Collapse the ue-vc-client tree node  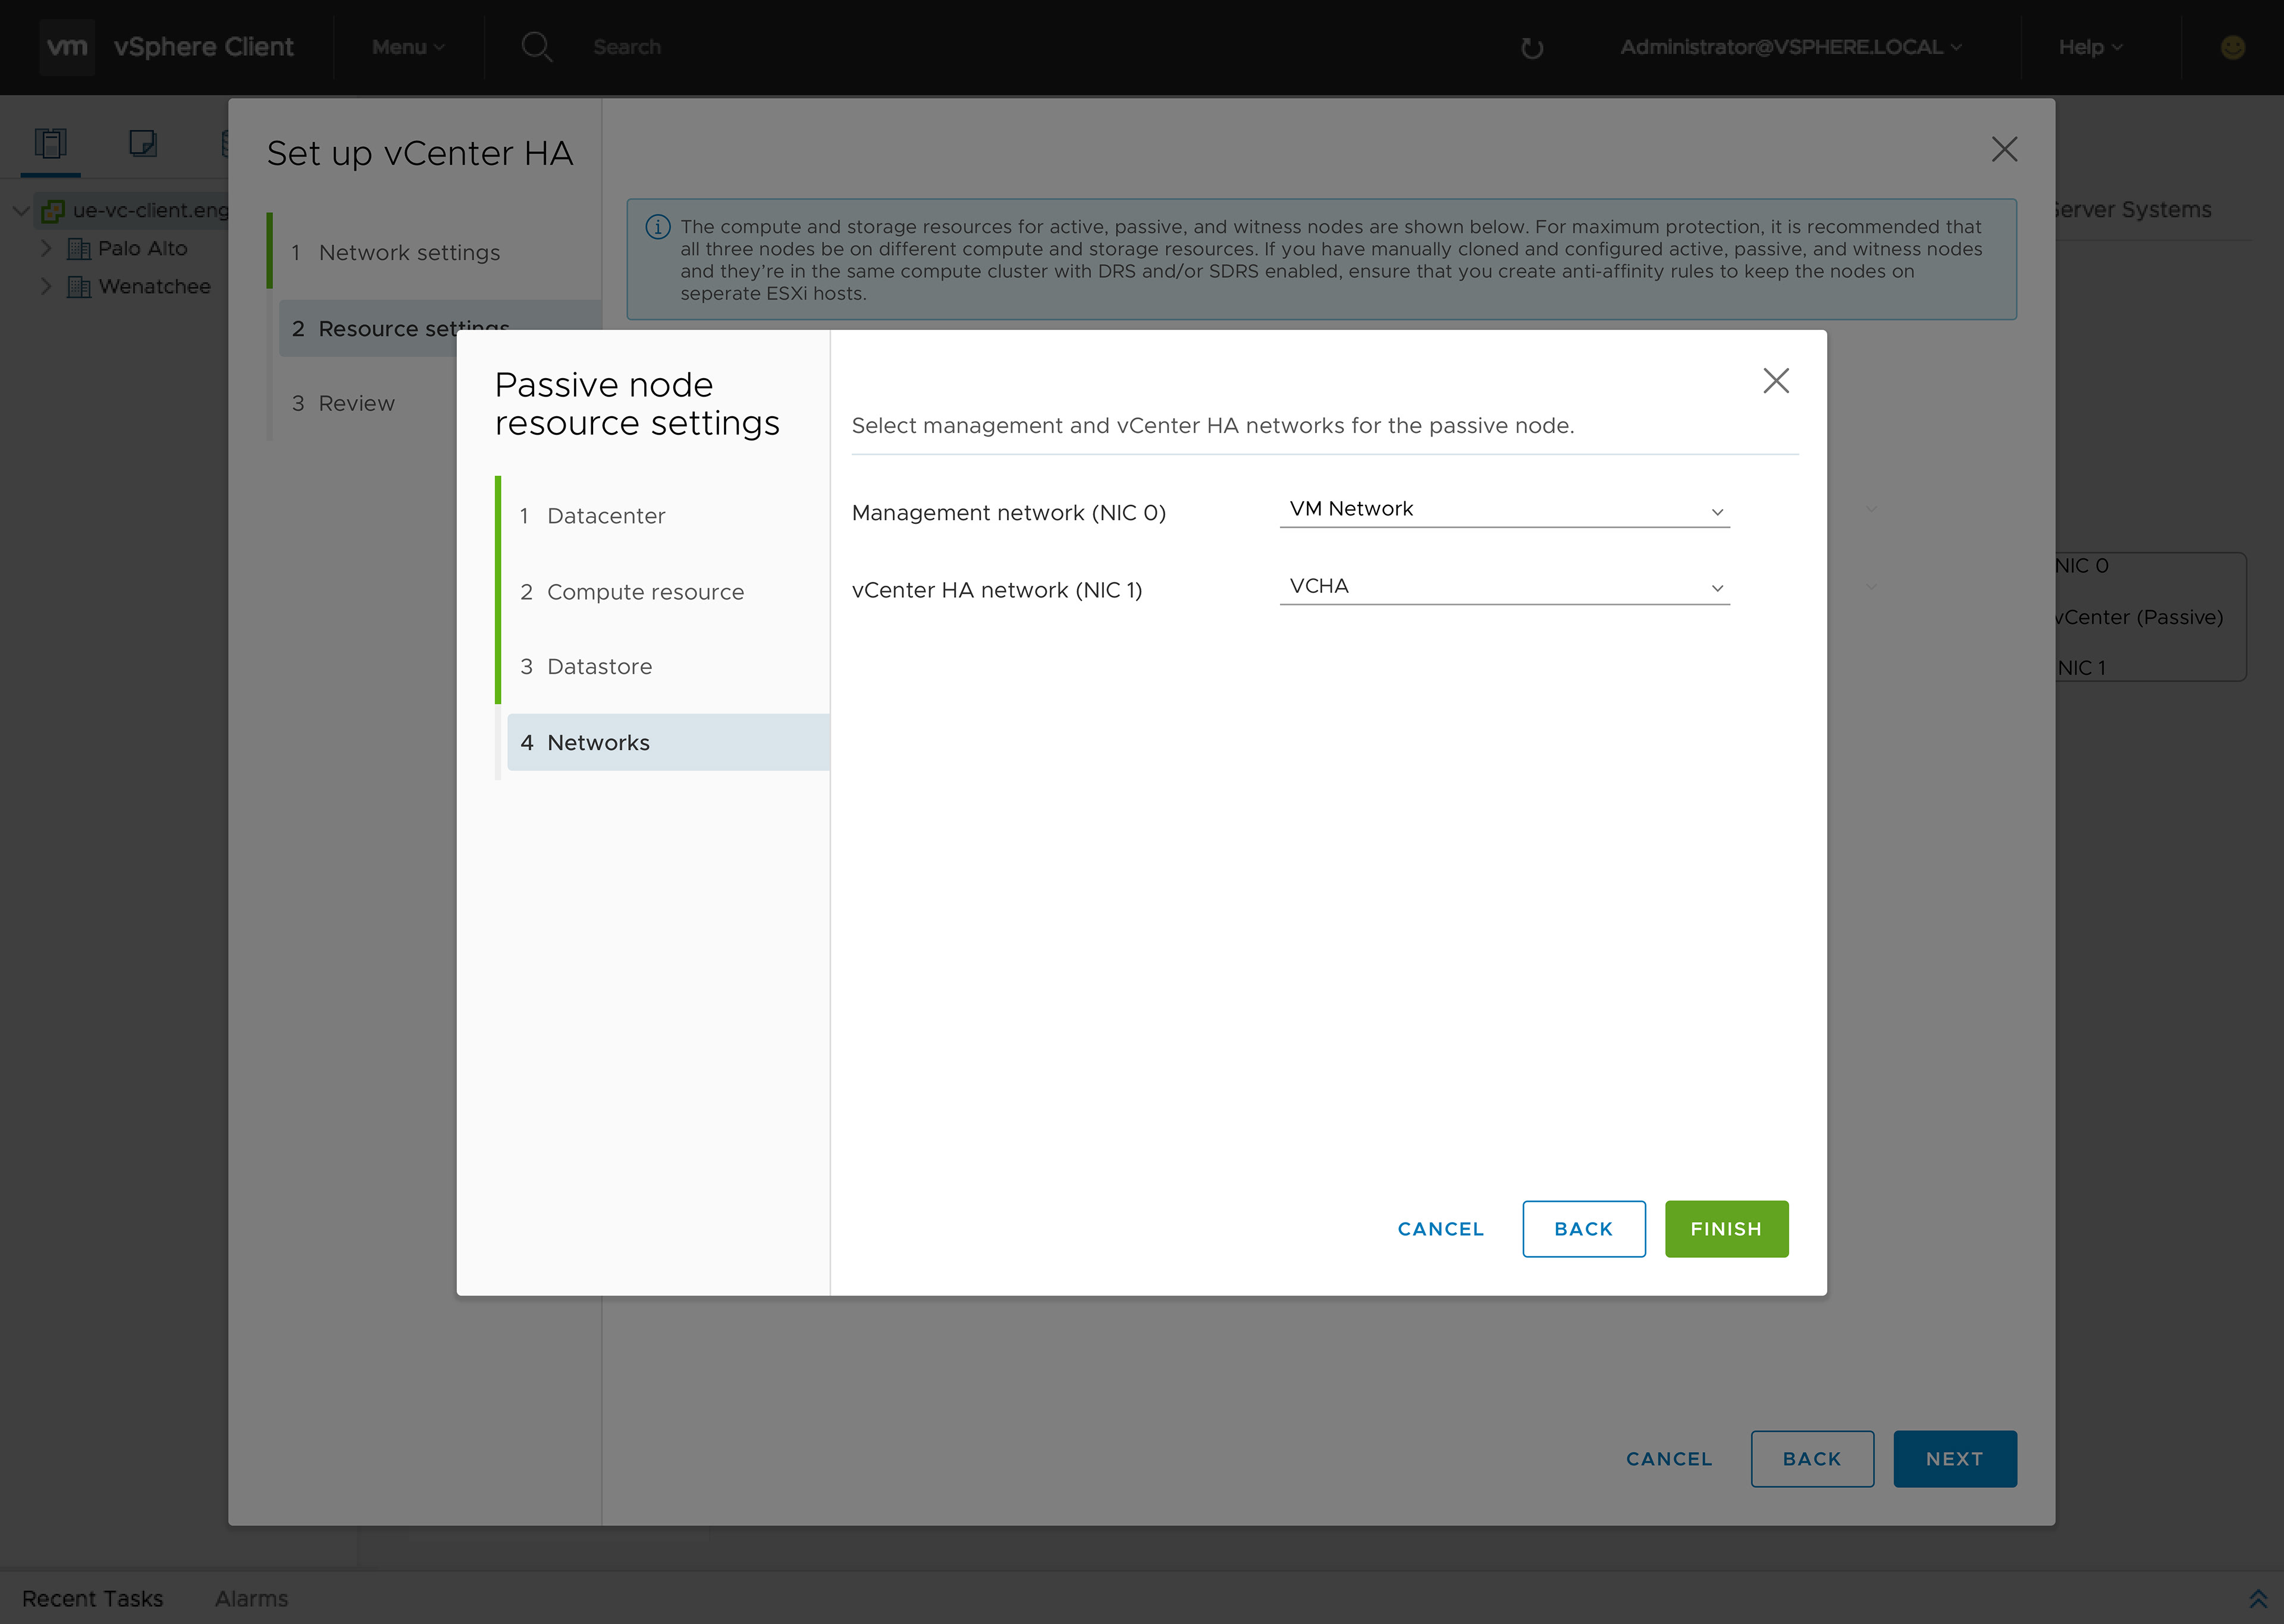click(x=20, y=211)
